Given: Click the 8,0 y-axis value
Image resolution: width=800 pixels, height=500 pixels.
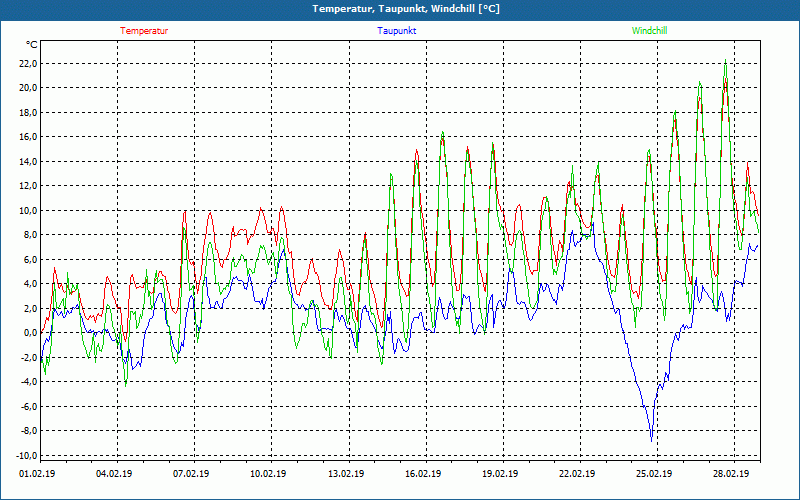Looking at the screenshot, I should (x=30, y=235).
